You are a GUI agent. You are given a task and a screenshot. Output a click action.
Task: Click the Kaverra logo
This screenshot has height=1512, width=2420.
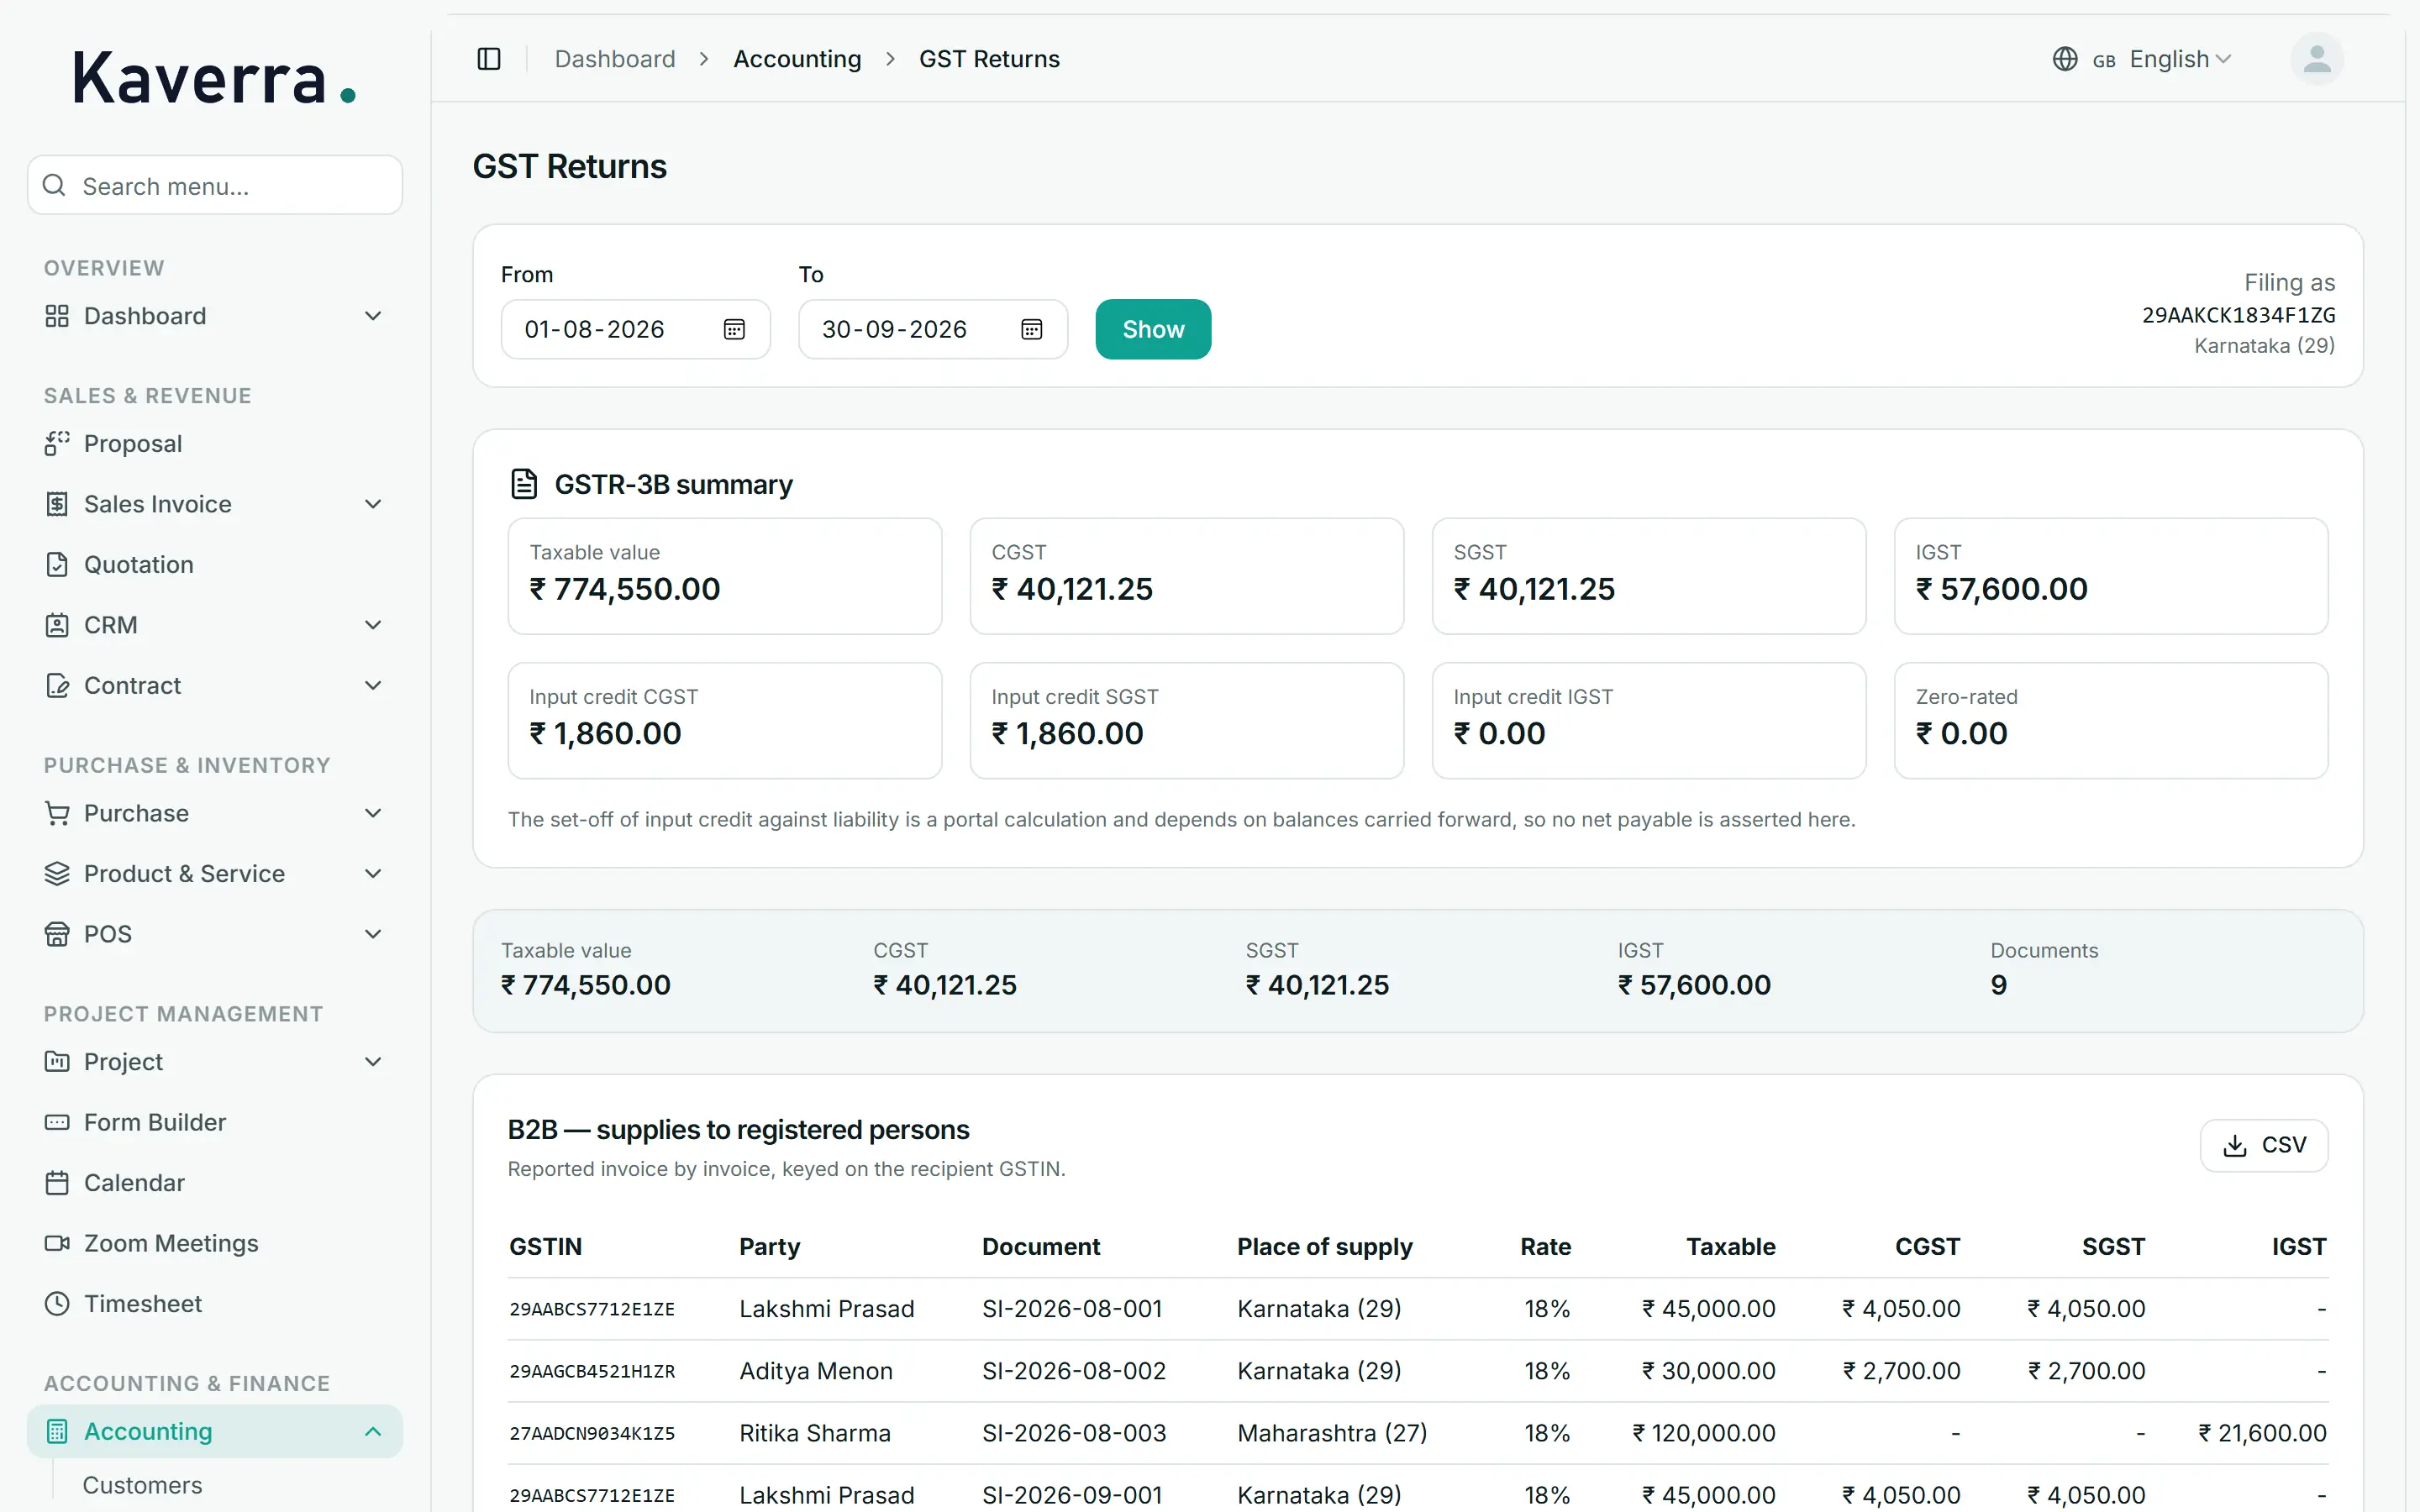point(214,78)
